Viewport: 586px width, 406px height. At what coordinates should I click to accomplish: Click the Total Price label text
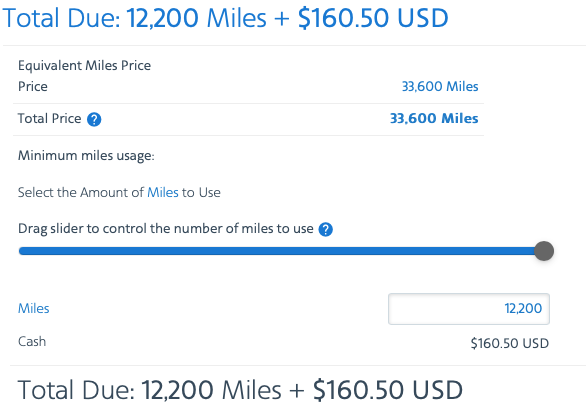[49, 119]
